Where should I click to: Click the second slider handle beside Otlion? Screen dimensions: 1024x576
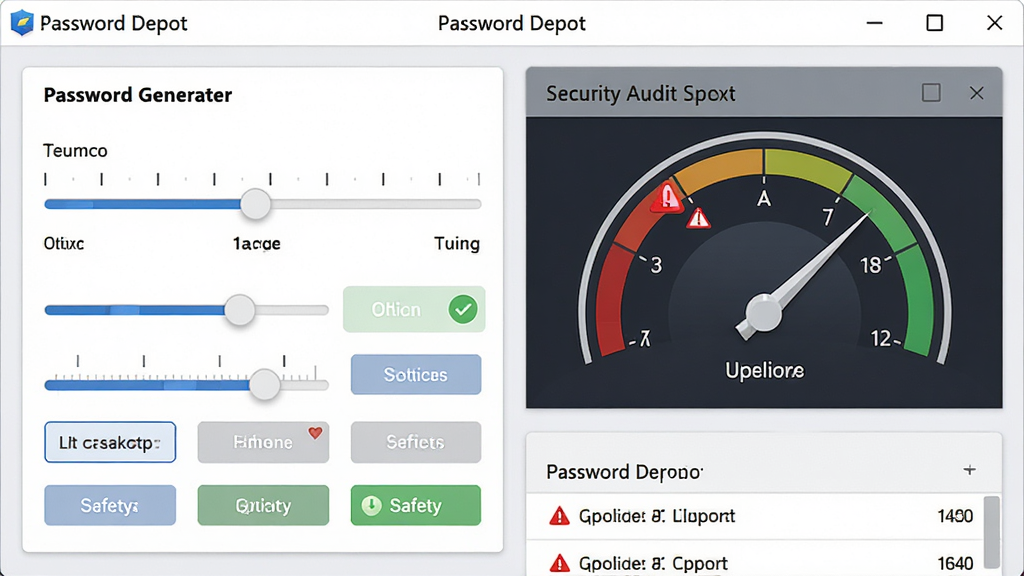(240, 310)
